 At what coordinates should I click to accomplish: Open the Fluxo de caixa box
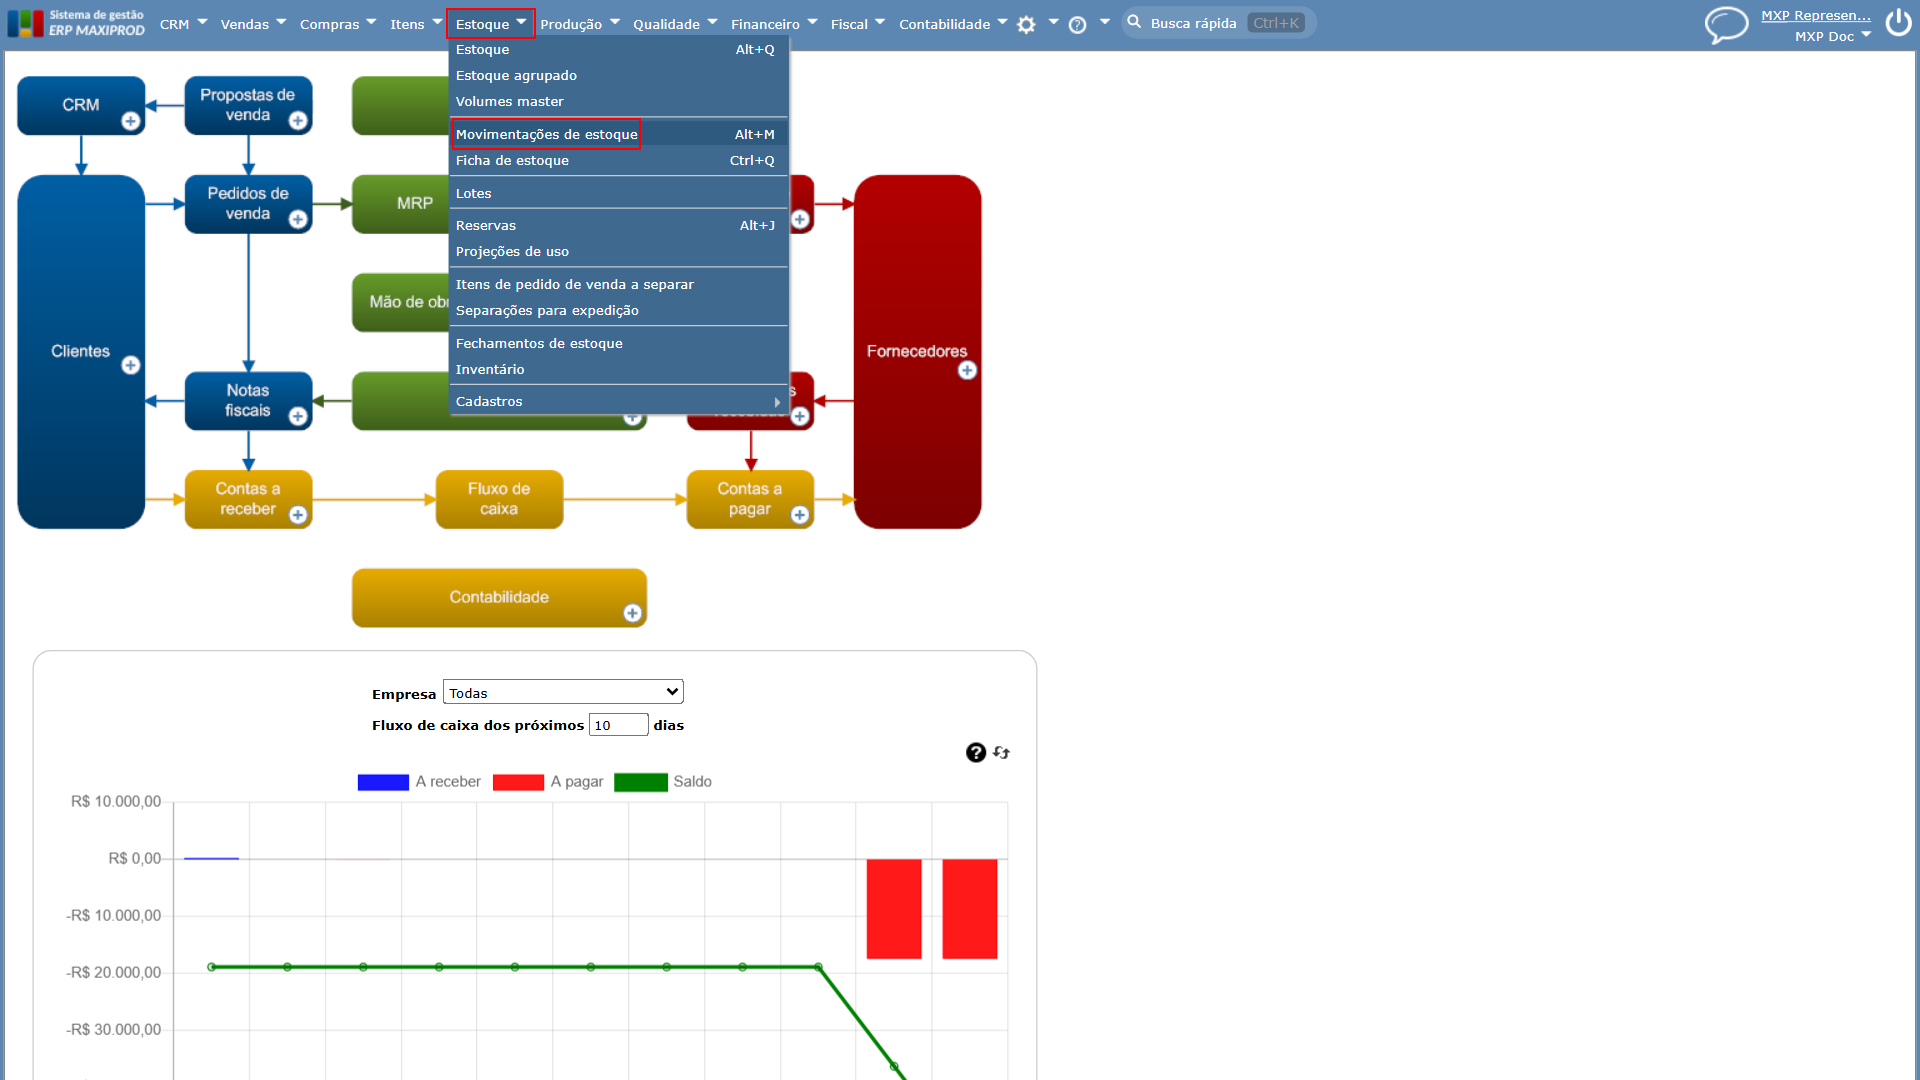pyautogui.click(x=499, y=499)
